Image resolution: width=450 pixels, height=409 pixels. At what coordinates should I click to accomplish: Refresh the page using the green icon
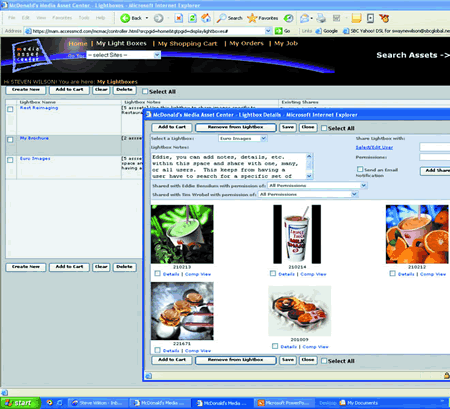click(x=192, y=18)
